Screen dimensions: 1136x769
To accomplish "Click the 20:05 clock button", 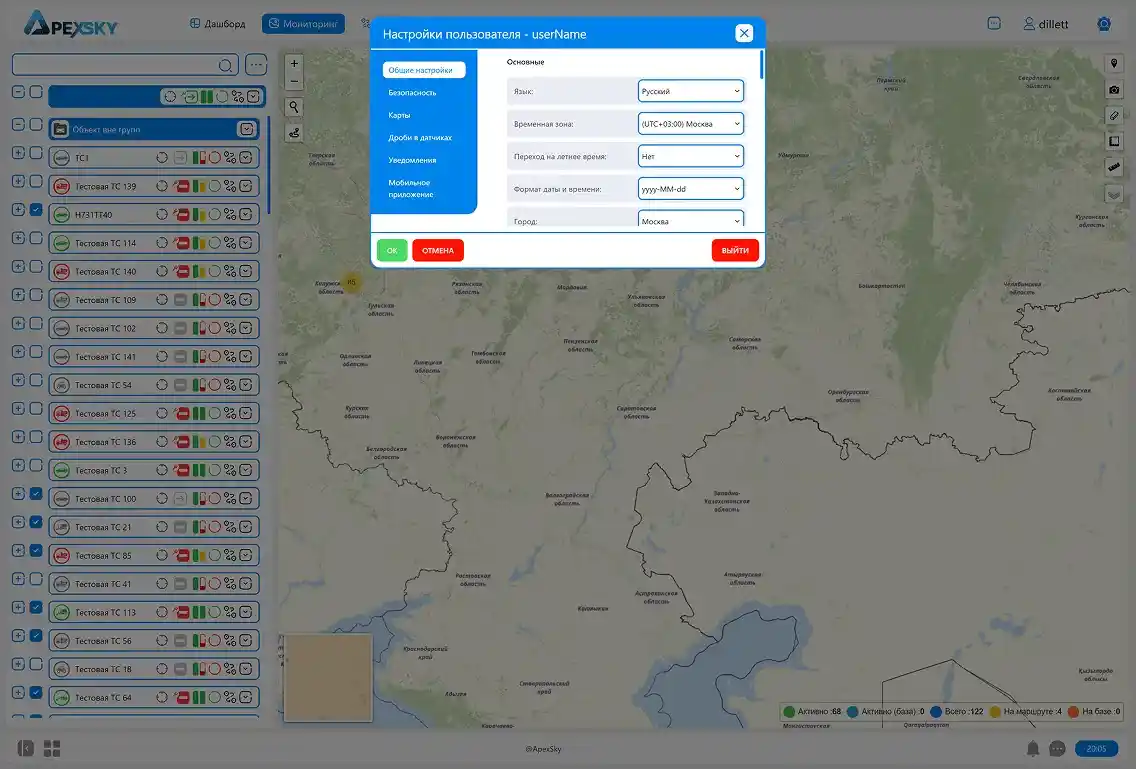I will coord(1096,749).
